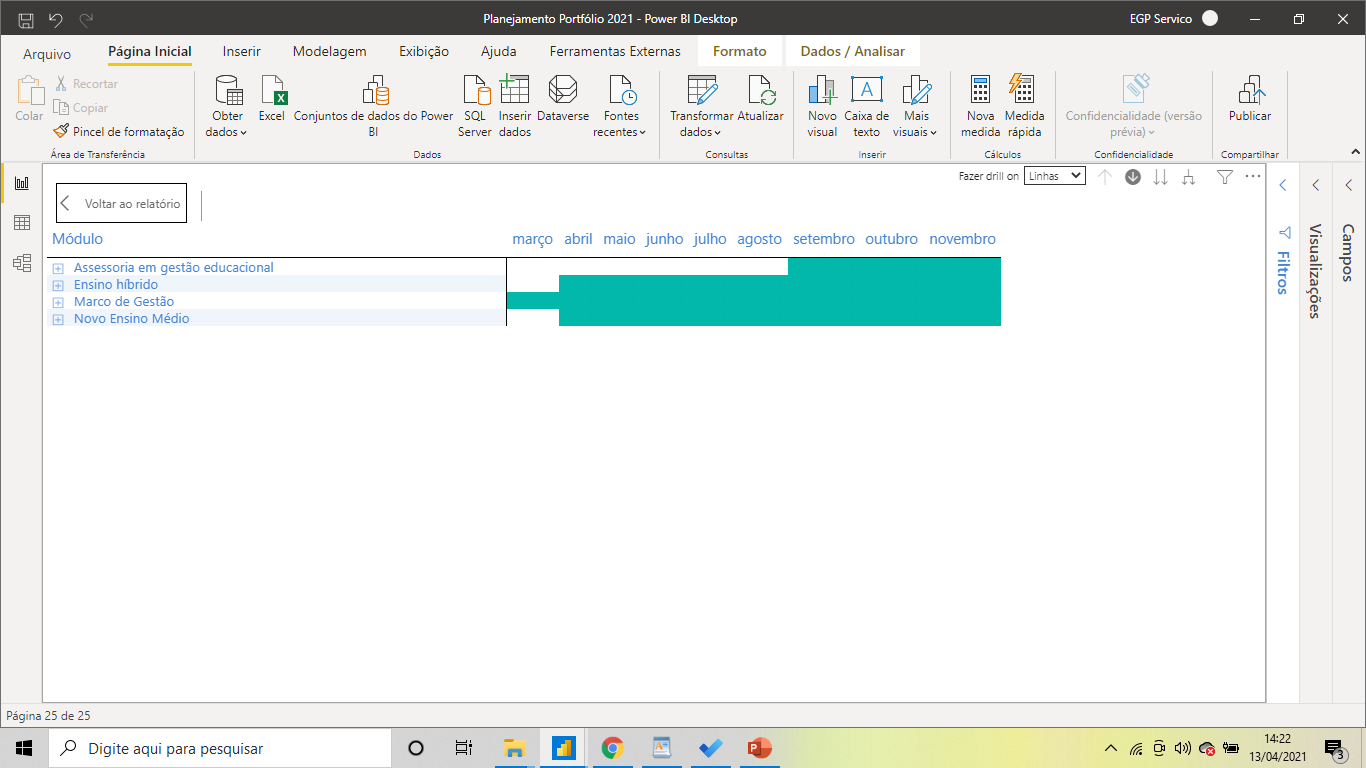Open the Obter dados menu

(x=228, y=107)
